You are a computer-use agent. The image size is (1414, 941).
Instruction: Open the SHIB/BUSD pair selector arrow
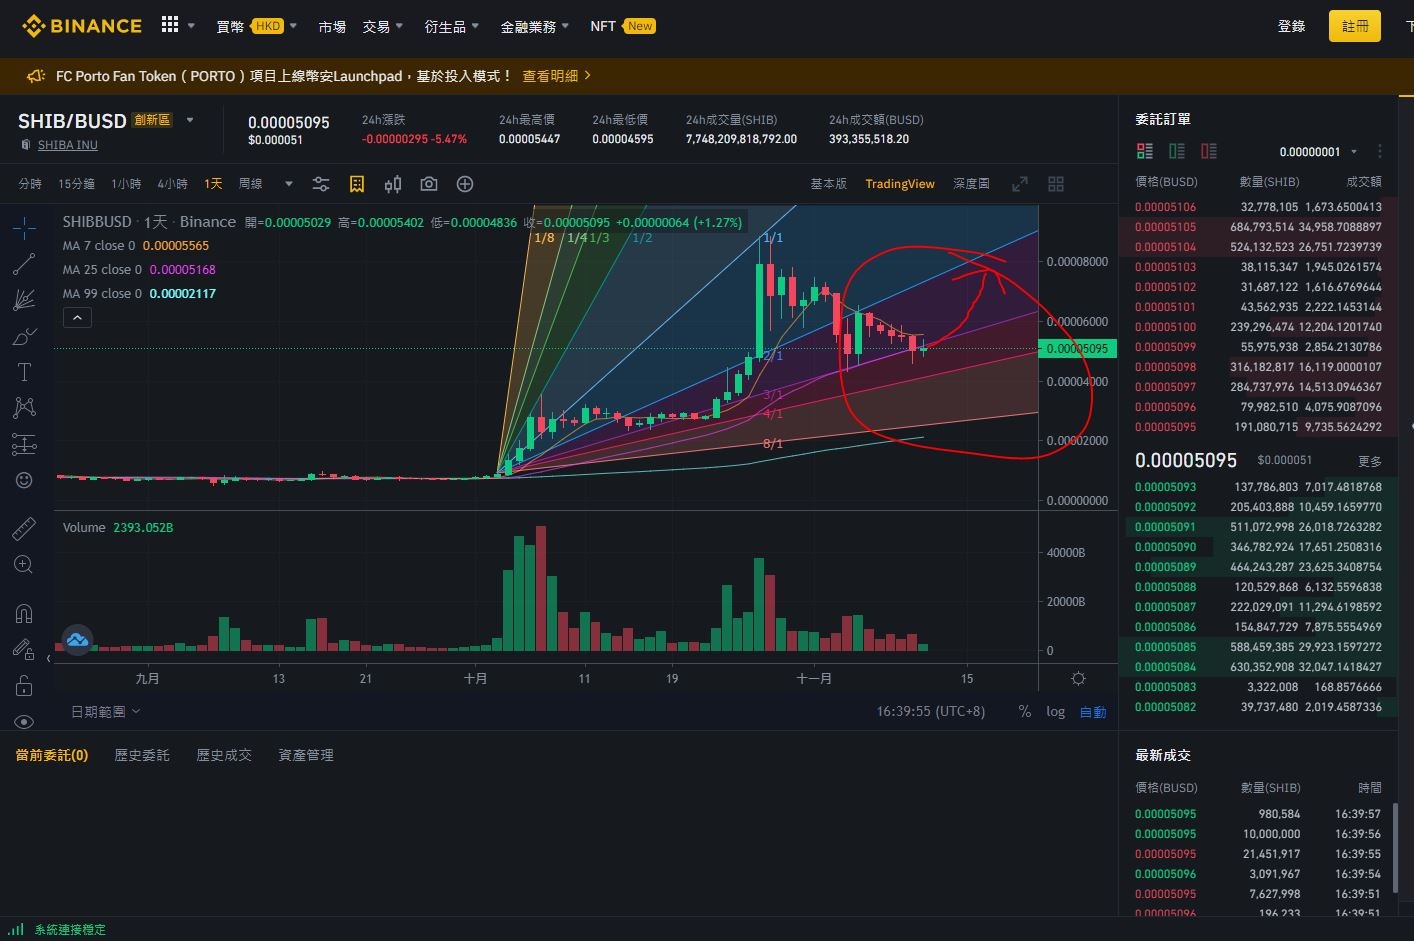(x=190, y=120)
